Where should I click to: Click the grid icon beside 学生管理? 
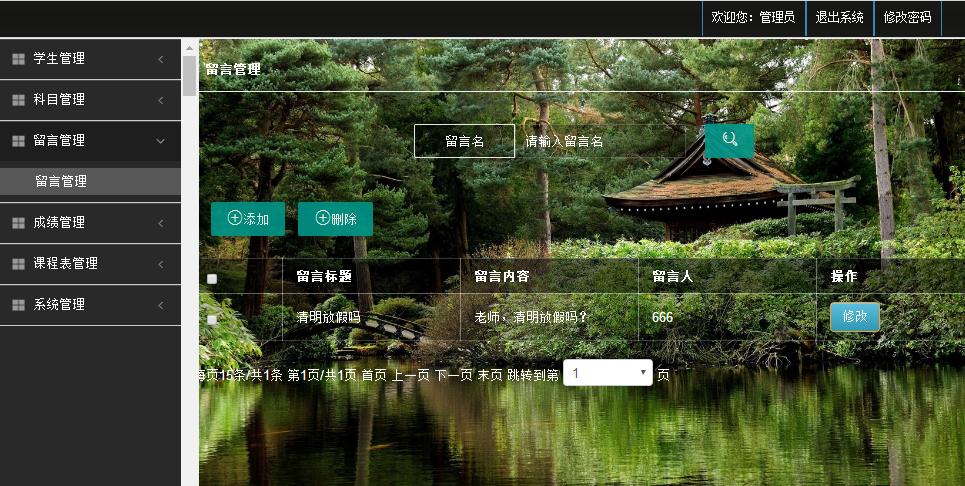(18, 59)
